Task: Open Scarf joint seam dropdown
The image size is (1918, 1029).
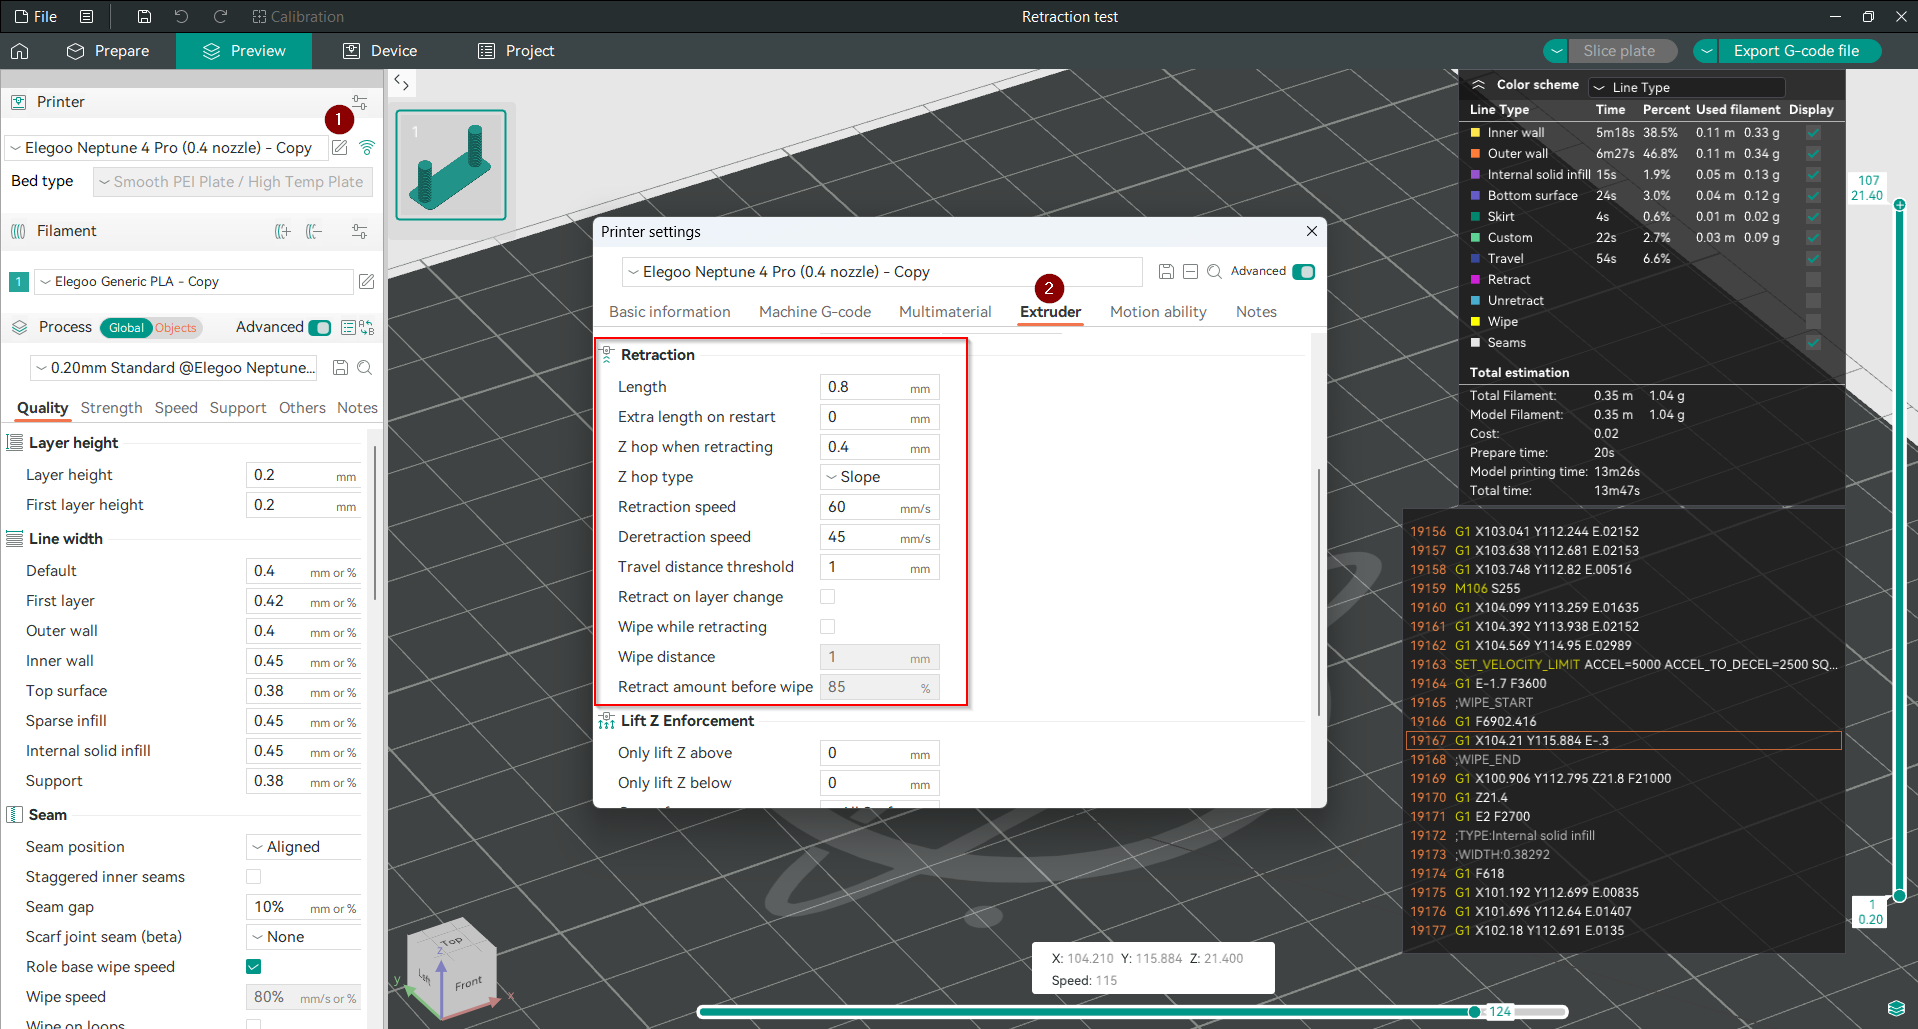Action: (303, 936)
